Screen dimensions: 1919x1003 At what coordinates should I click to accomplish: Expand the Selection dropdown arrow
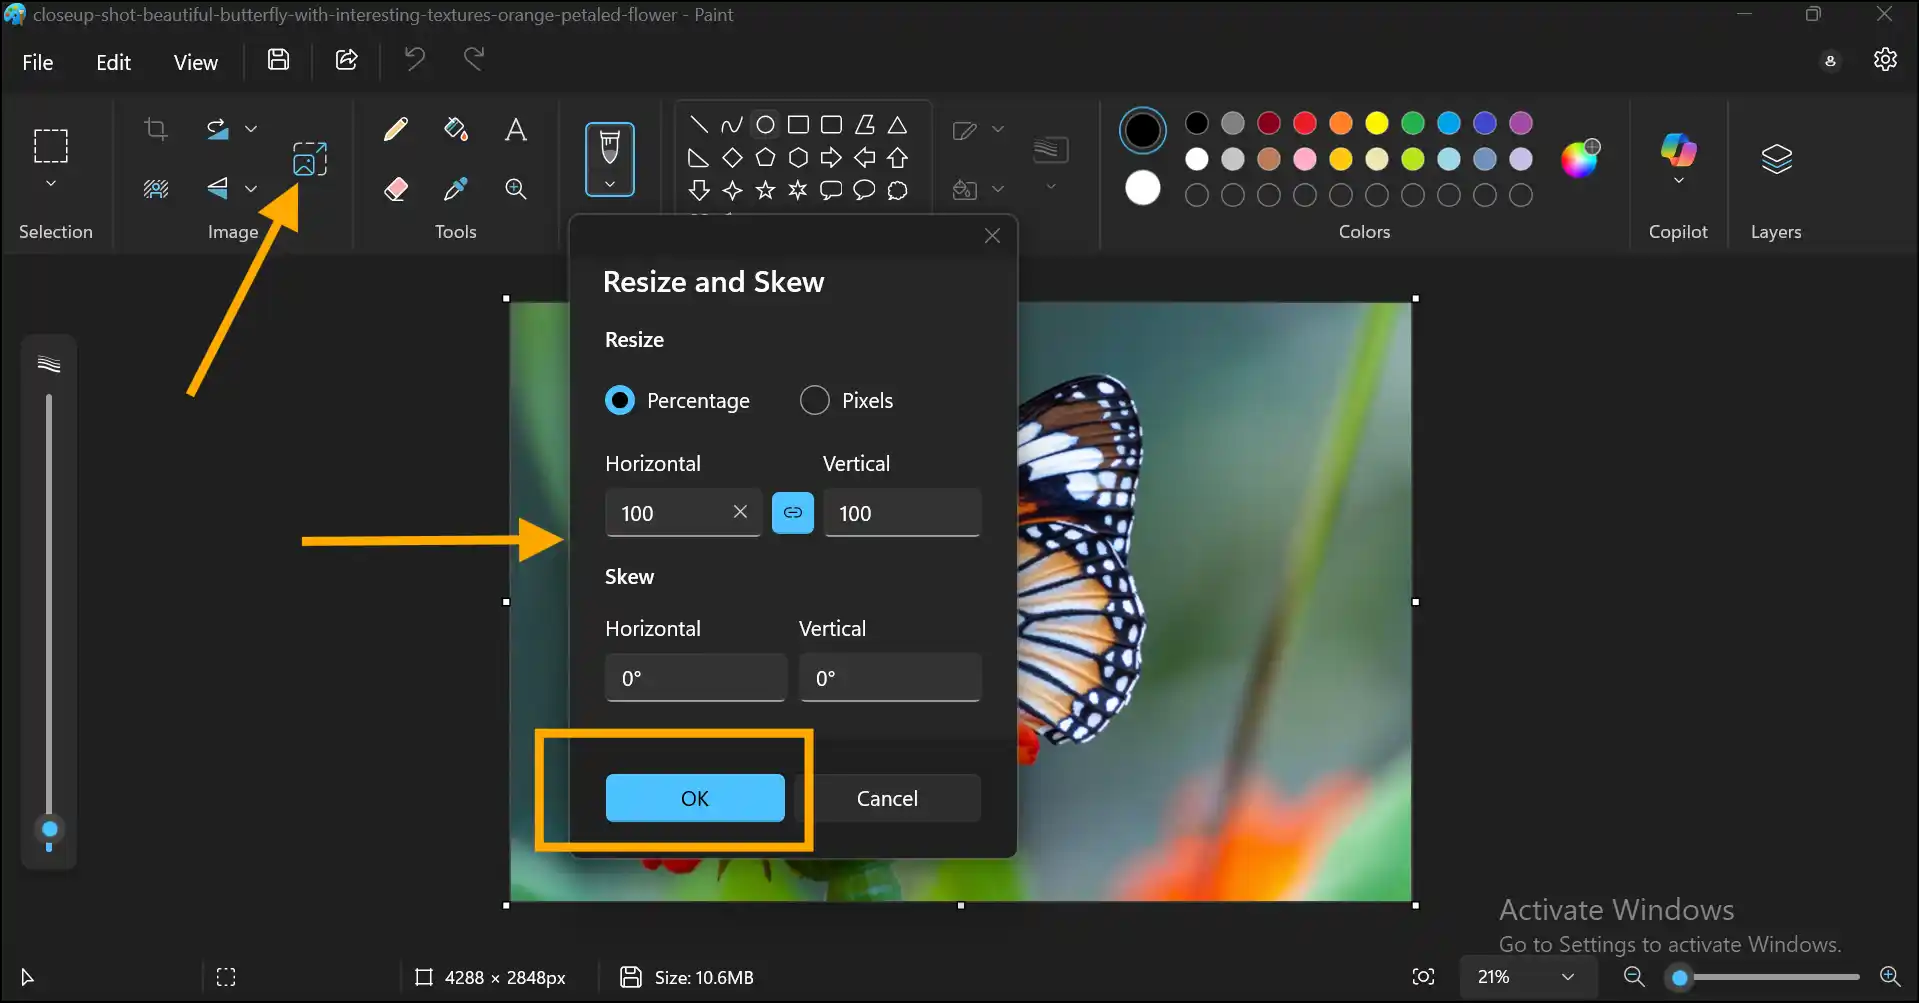(x=51, y=184)
